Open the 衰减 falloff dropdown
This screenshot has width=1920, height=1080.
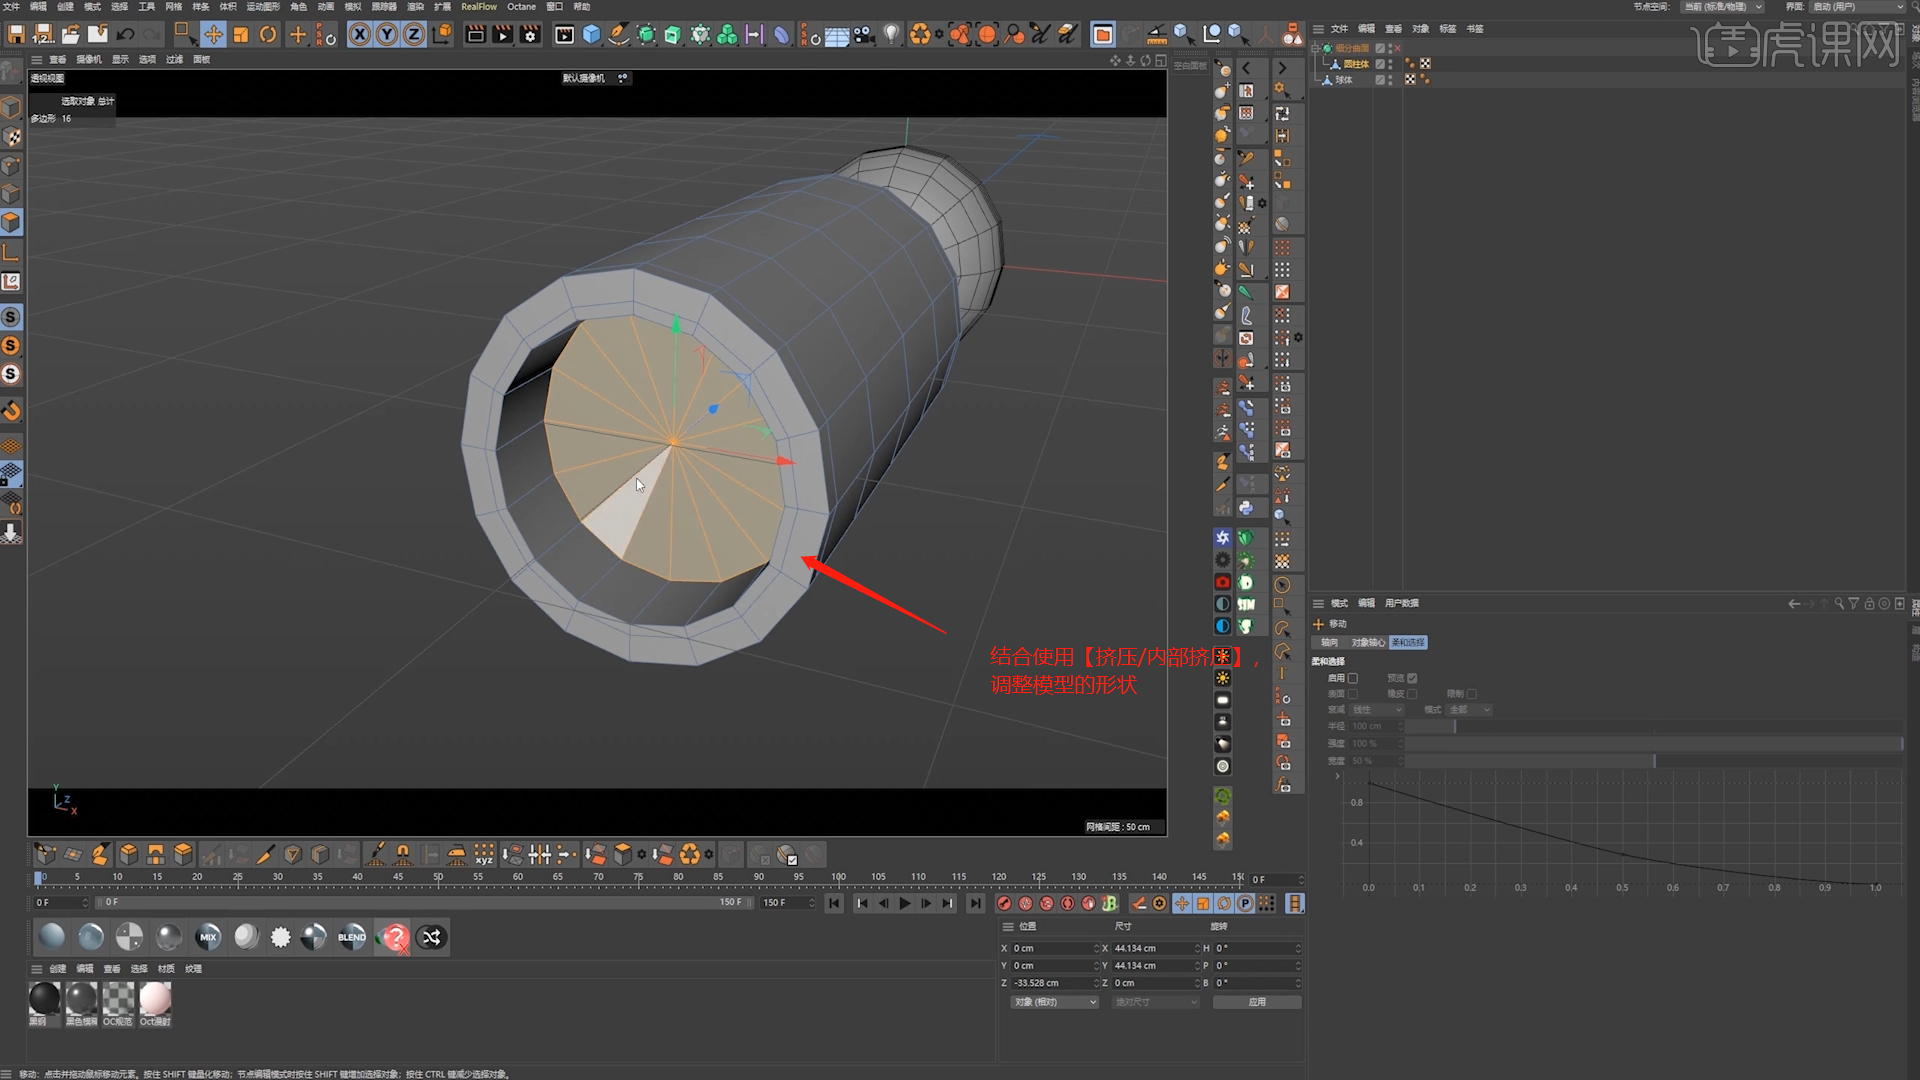pos(1377,710)
